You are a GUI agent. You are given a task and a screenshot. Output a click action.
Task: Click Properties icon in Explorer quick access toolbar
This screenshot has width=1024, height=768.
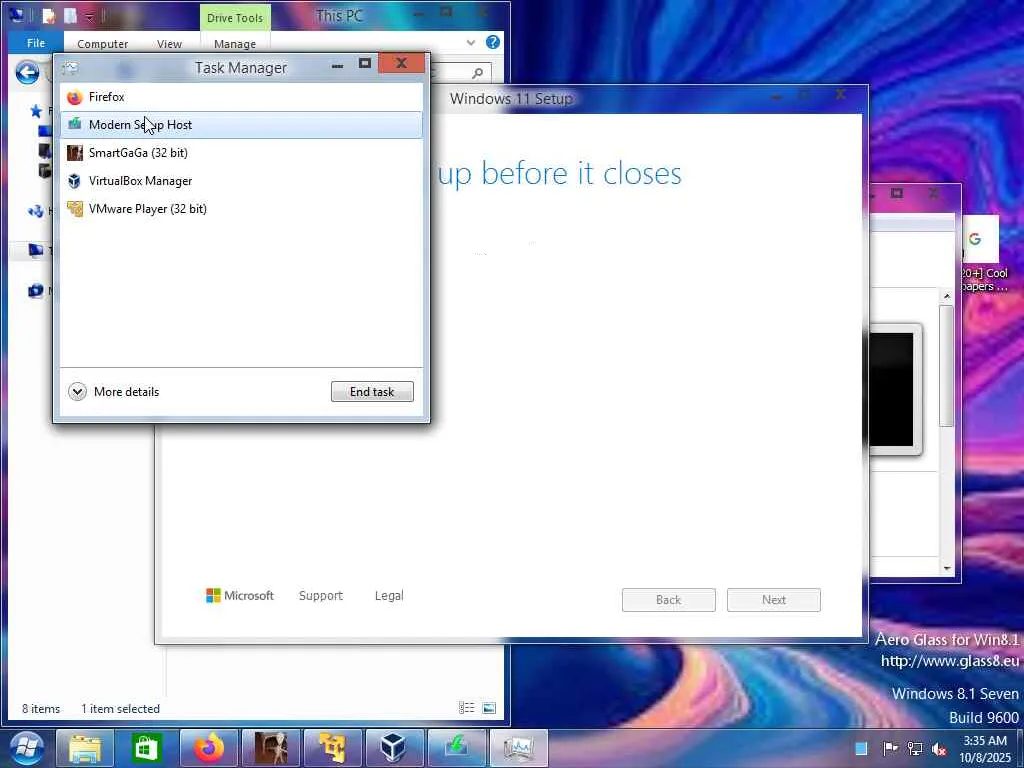50,16
